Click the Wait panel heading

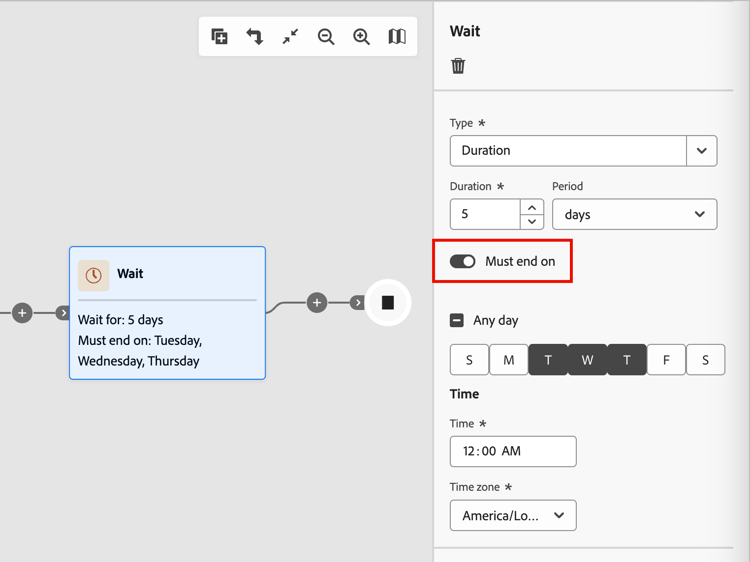tap(465, 31)
